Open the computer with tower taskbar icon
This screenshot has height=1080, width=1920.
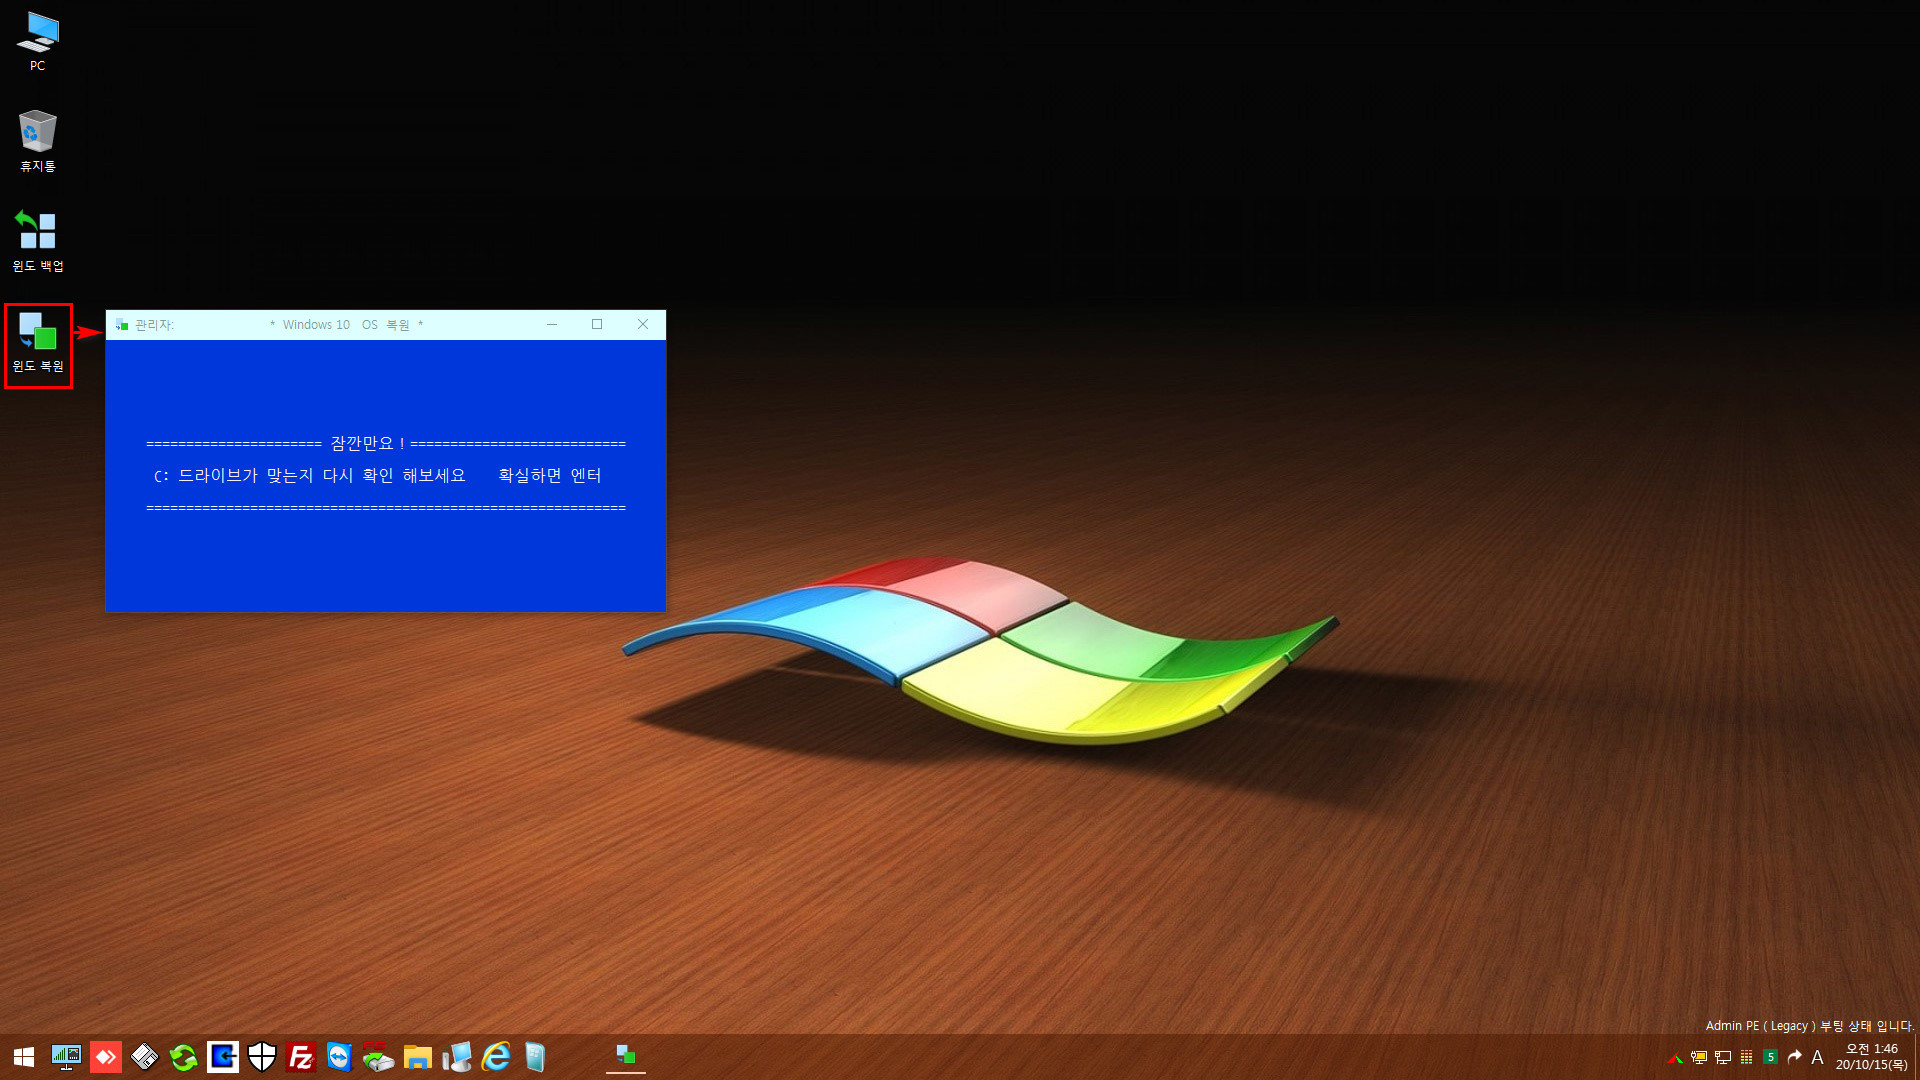457,1057
